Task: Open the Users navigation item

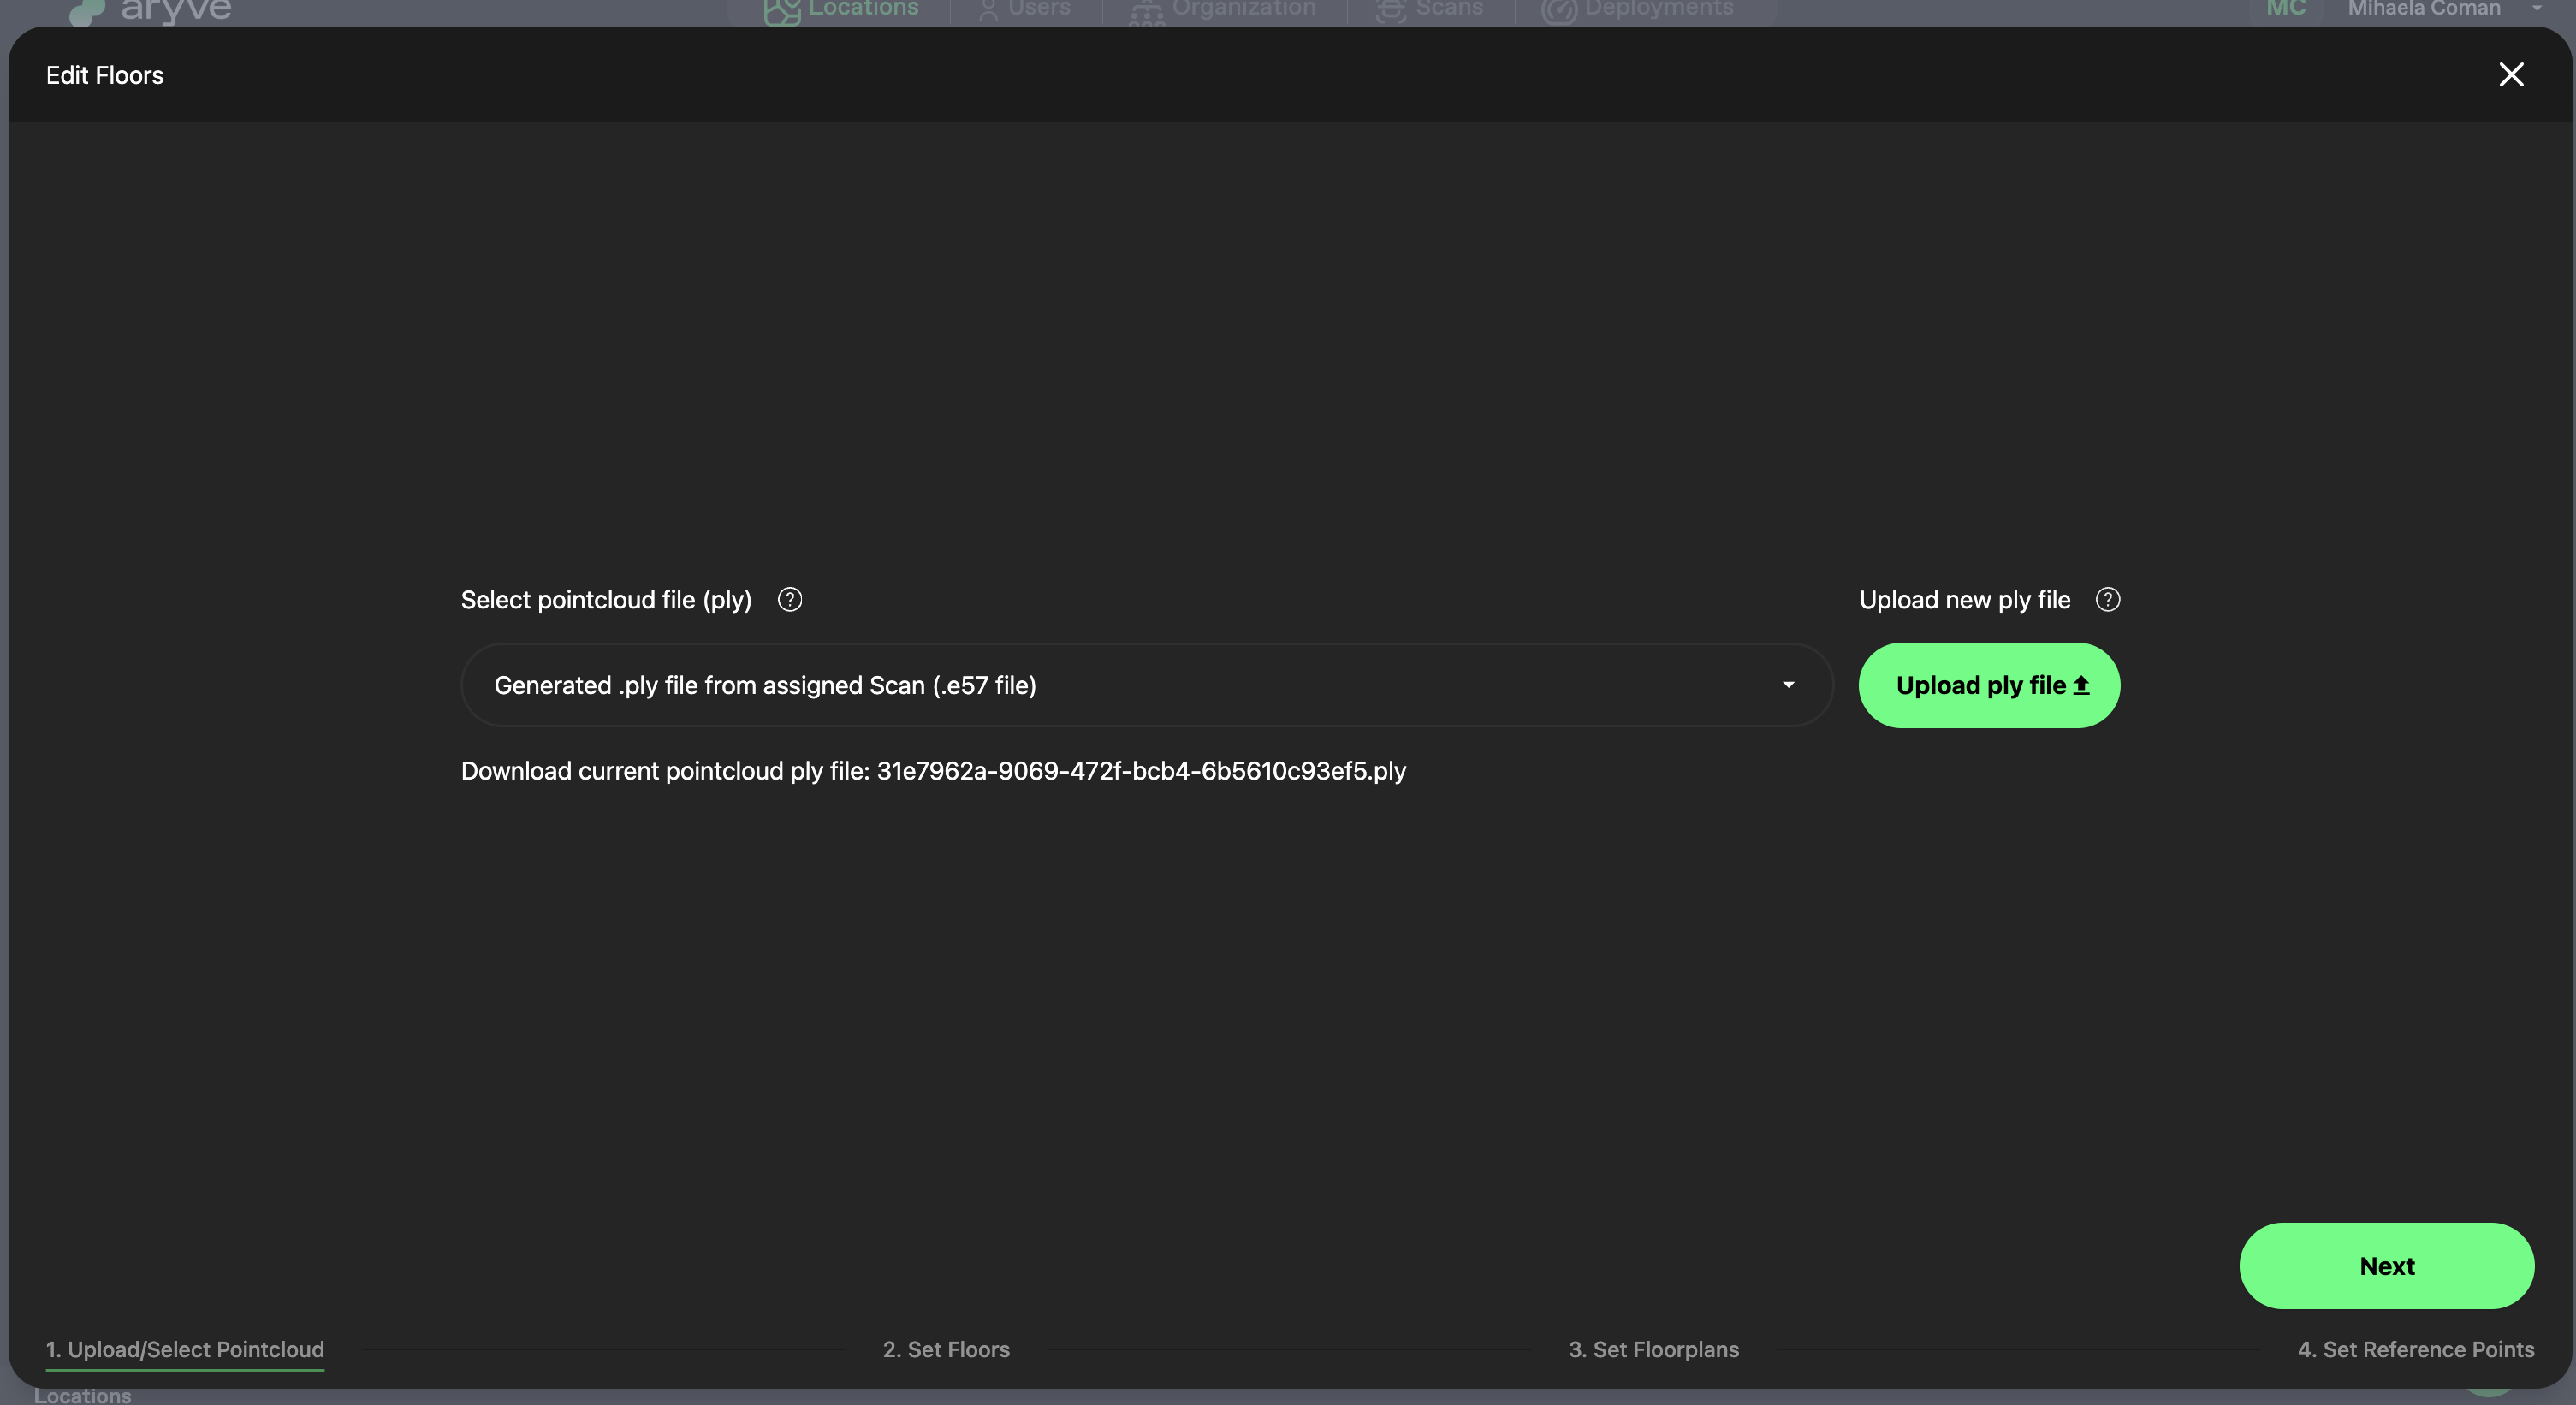Action: click(1038, 9)
